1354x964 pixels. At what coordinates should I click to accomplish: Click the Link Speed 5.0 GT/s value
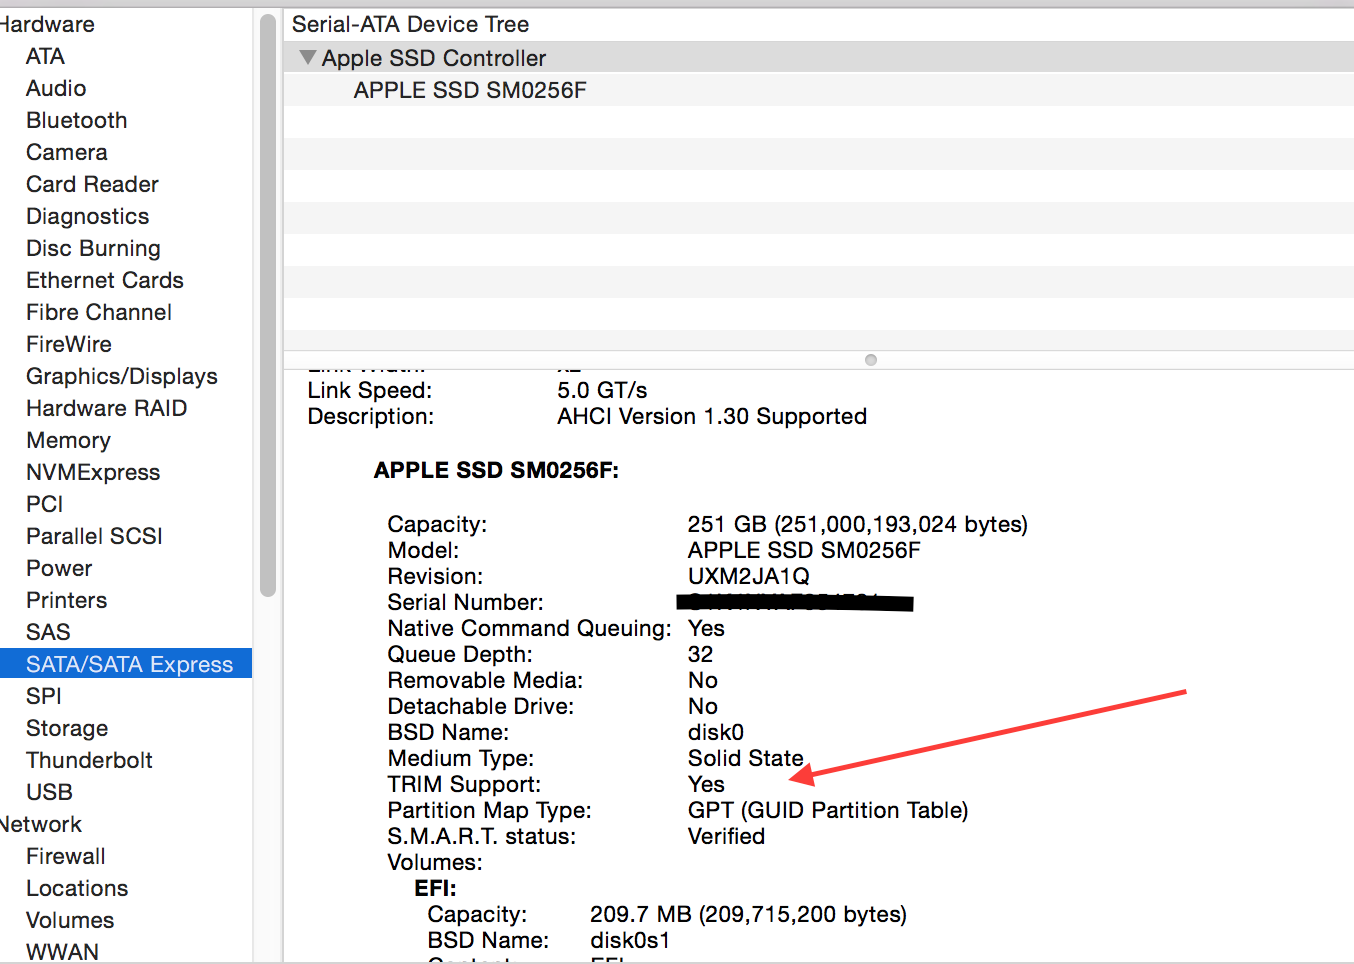coord(602,390)
